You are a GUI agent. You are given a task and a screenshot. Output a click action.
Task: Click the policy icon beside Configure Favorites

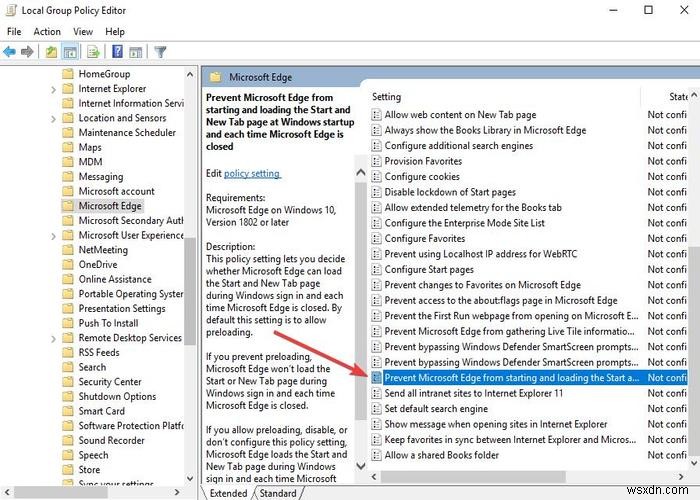coord(376,238)
